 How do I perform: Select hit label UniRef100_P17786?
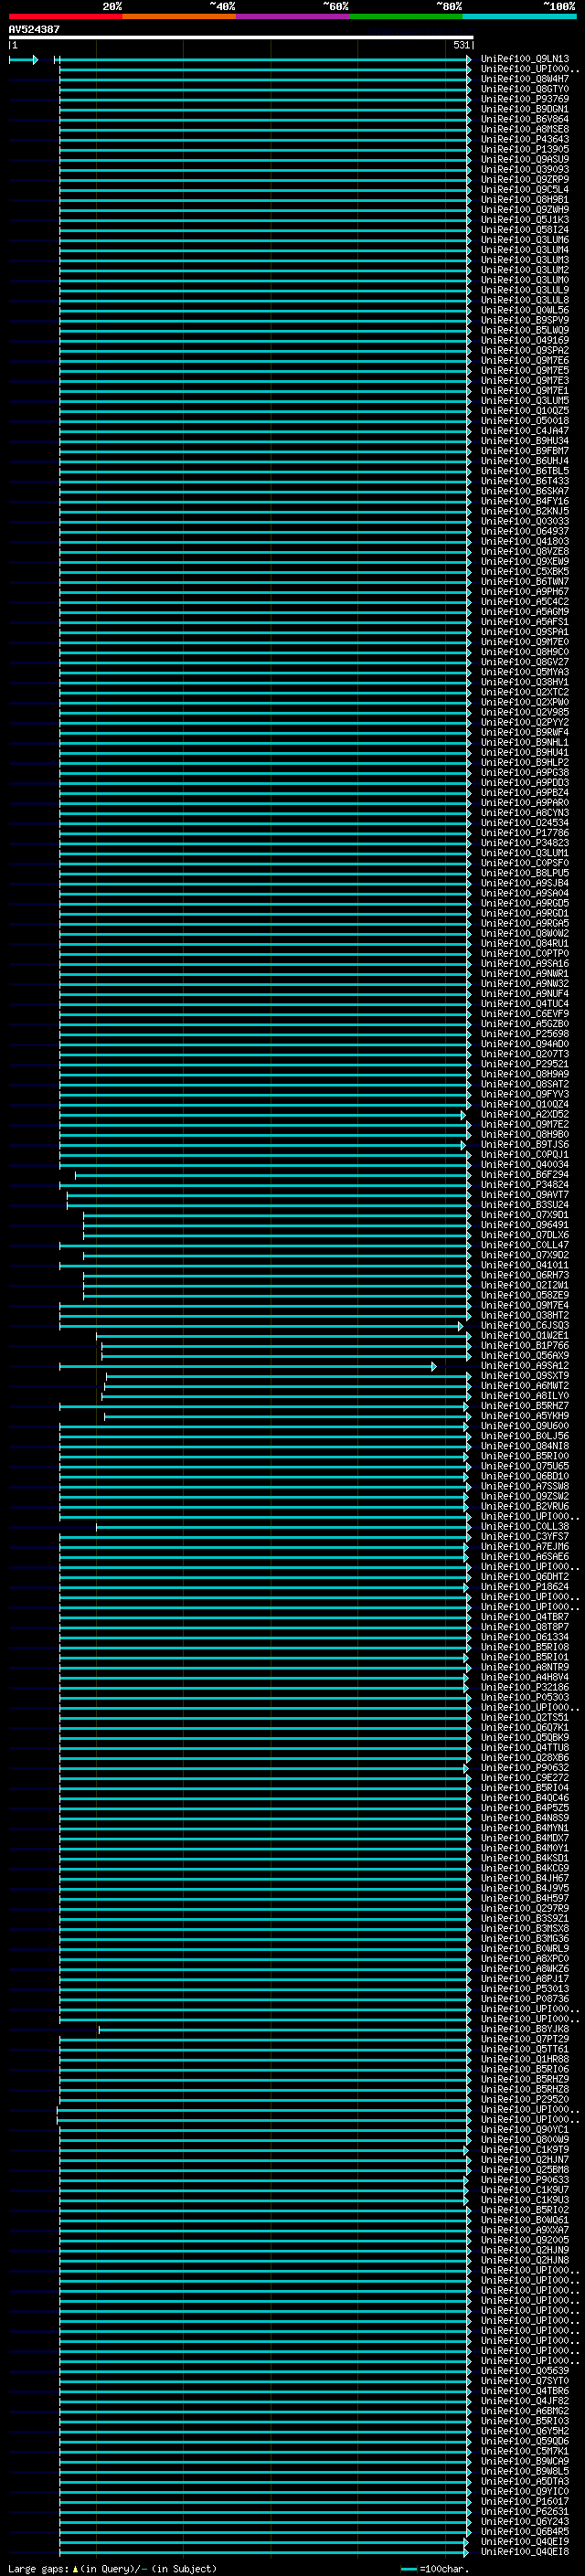pyautogui.click(x=525, y=833)
